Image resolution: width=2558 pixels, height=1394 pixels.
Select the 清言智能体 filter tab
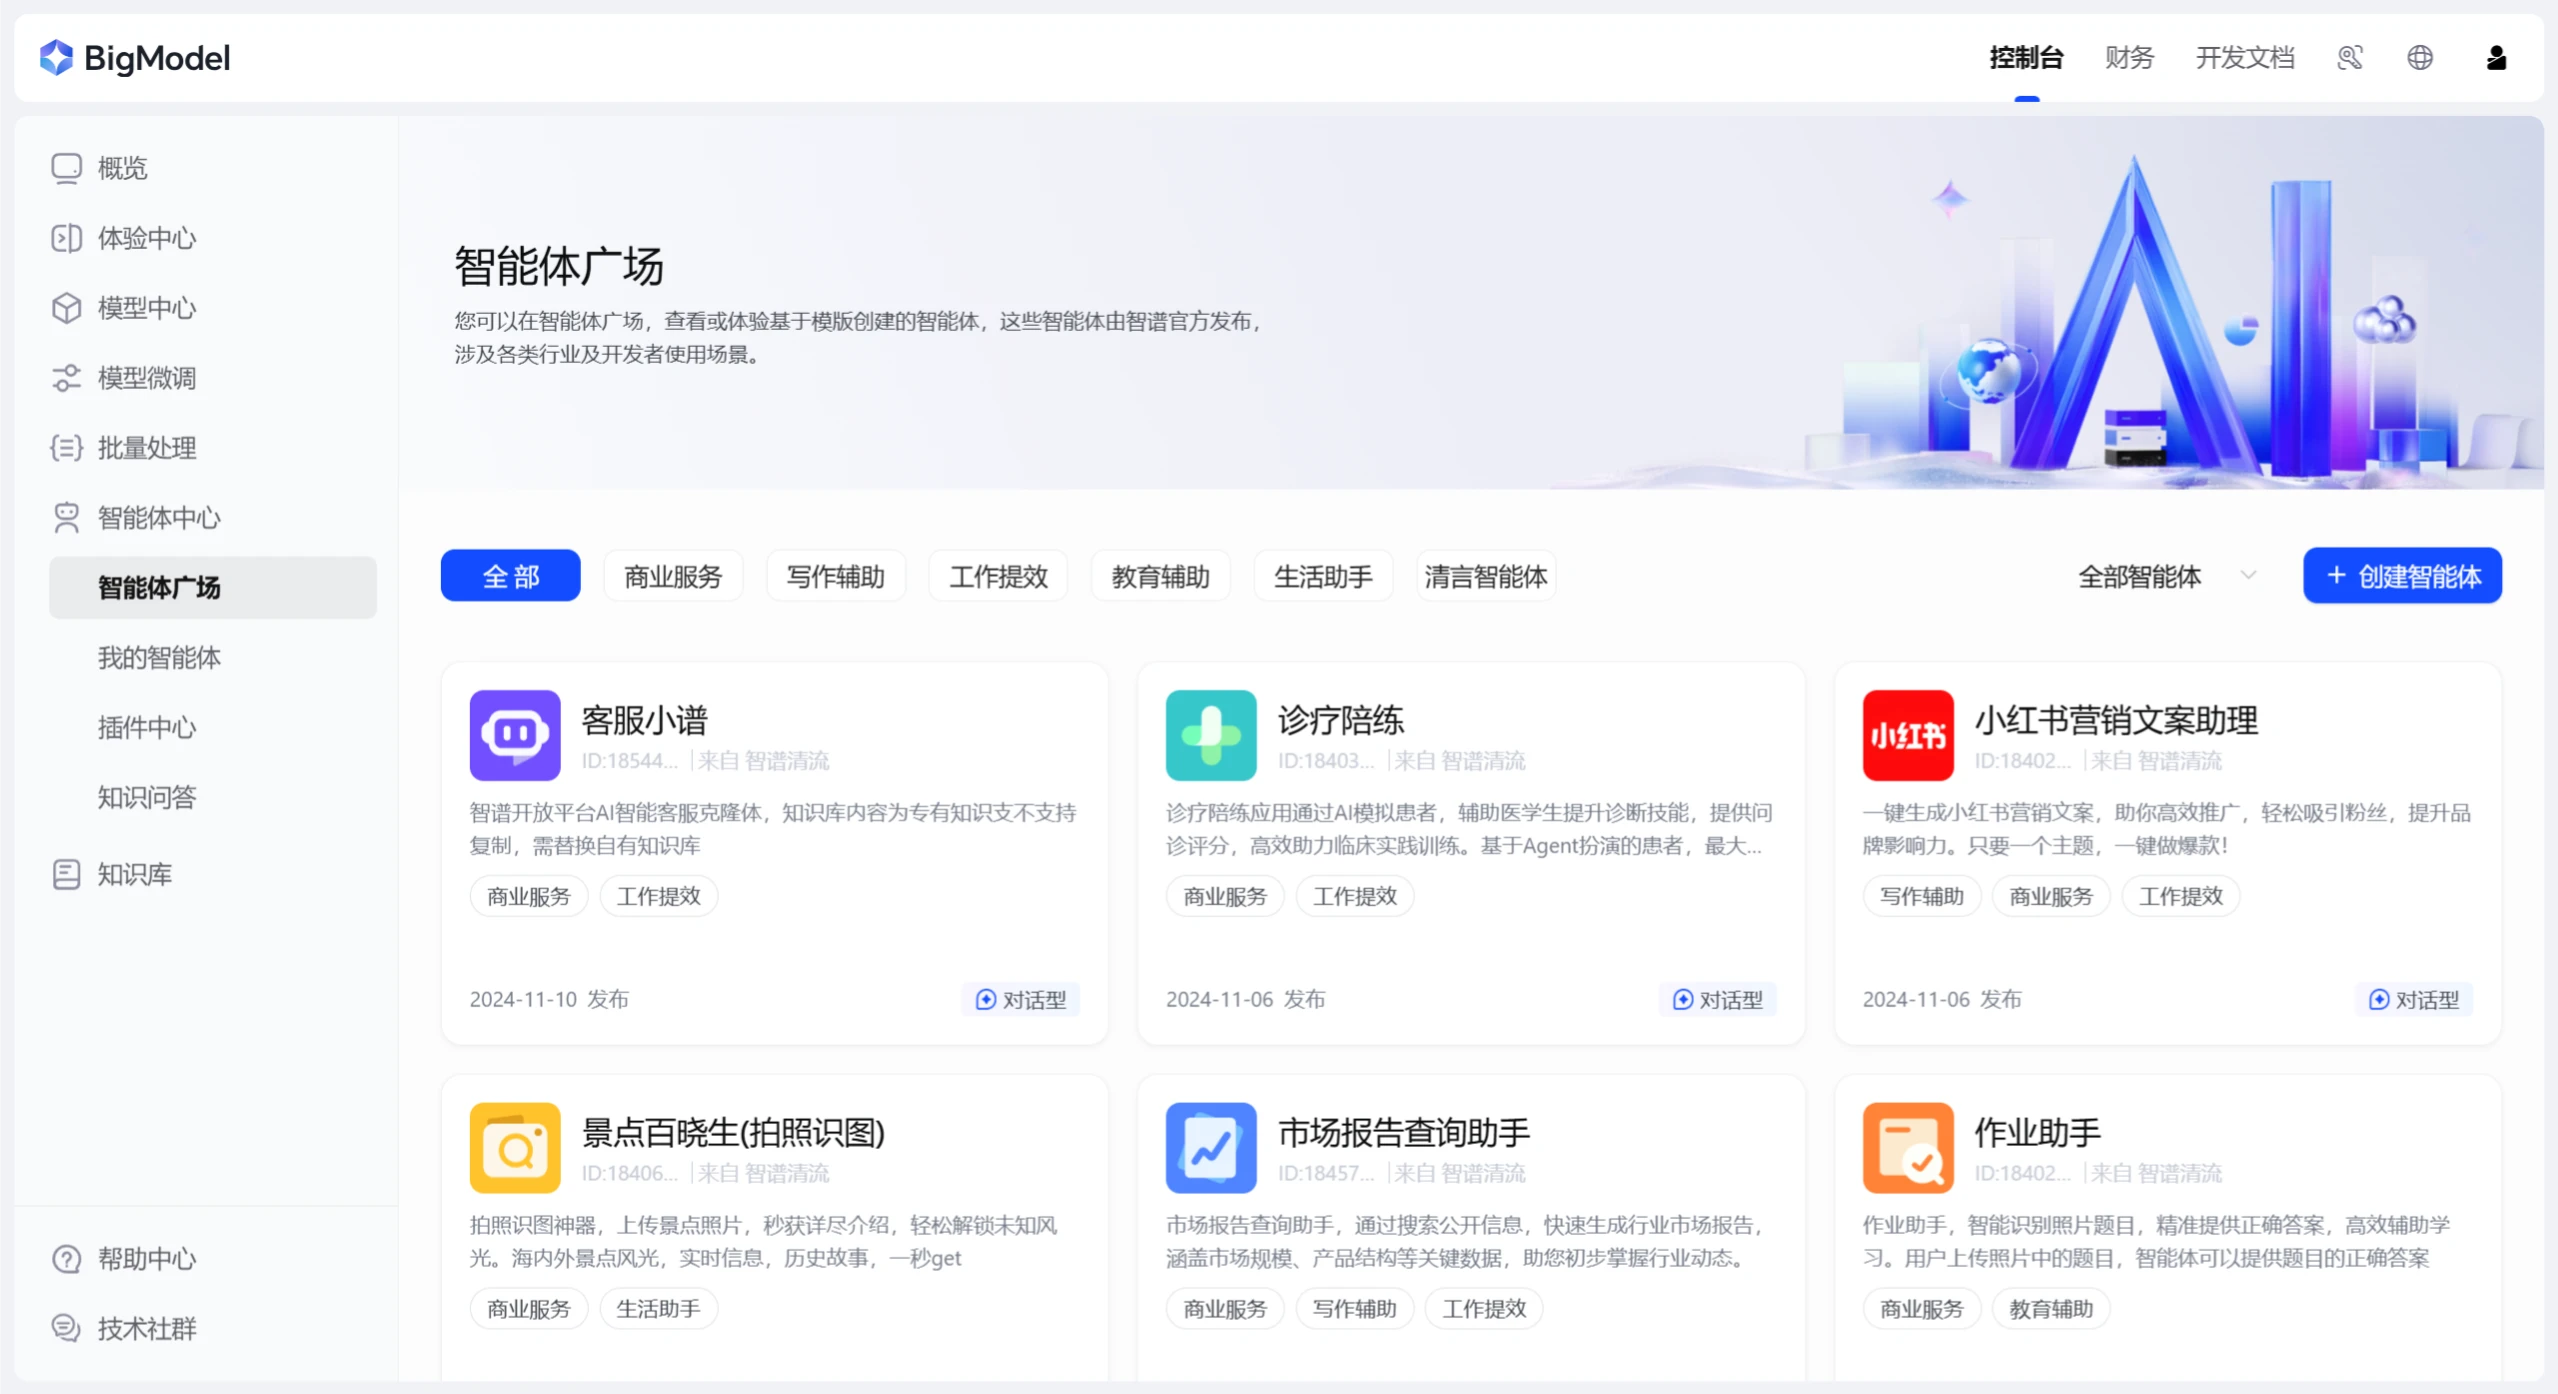click(1484, 575)
